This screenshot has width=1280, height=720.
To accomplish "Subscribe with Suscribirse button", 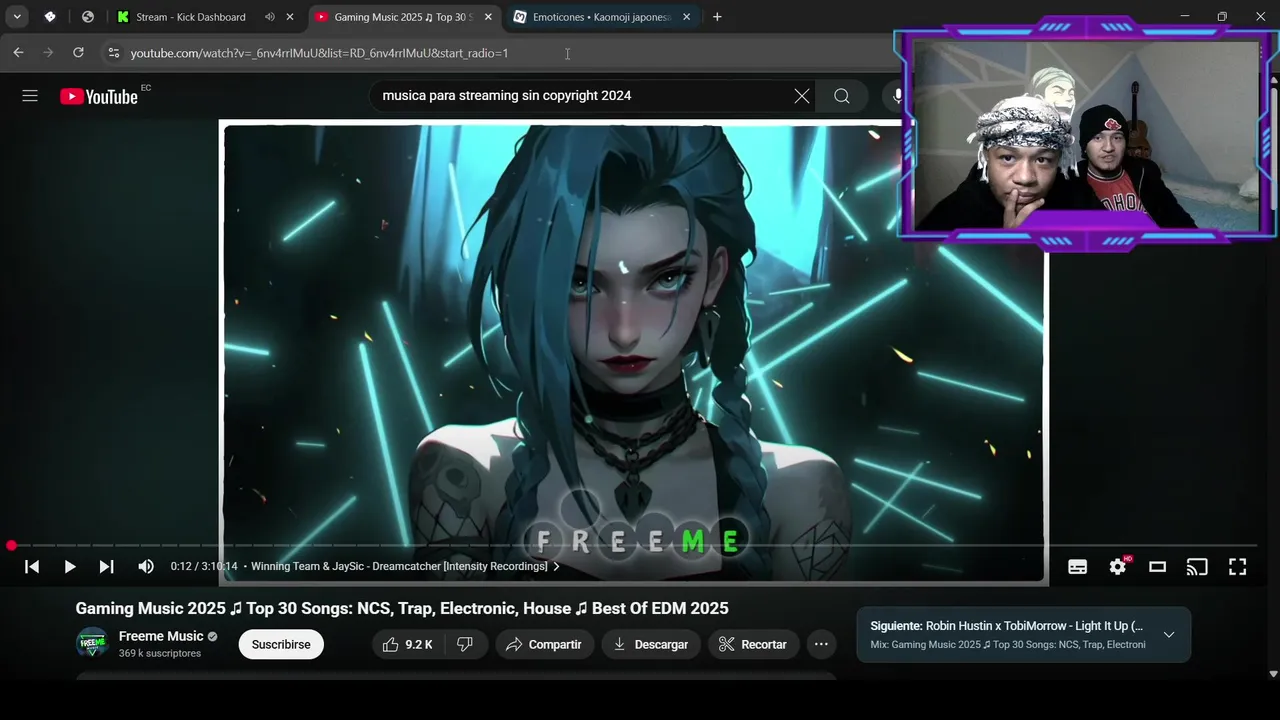I will (x=281, y=645).
